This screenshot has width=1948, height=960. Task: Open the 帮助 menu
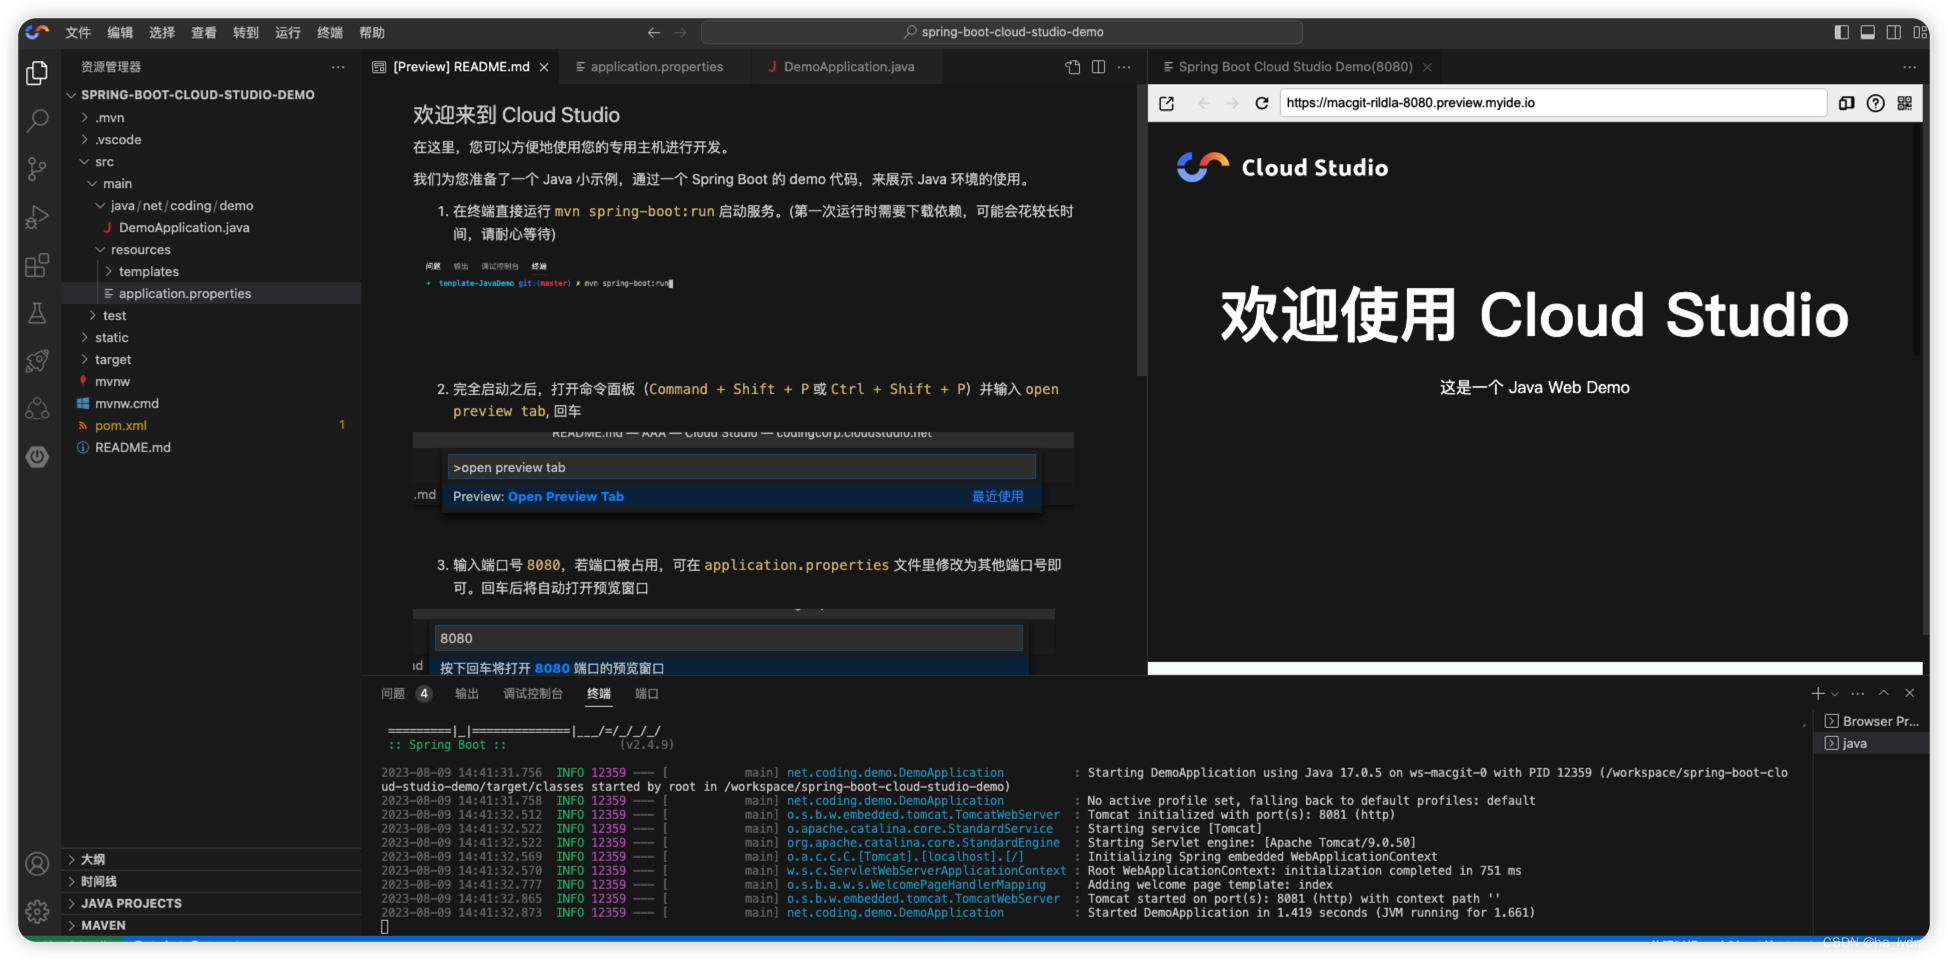tap(372, 32)
